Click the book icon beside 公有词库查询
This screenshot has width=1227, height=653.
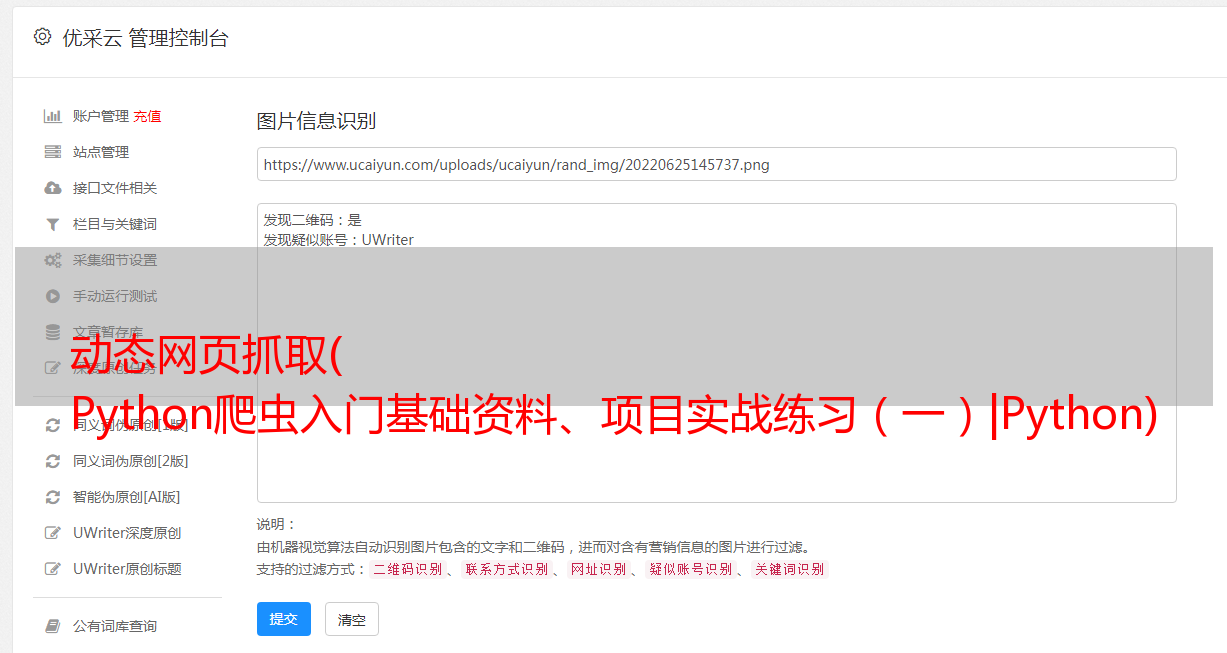point(53,626)
